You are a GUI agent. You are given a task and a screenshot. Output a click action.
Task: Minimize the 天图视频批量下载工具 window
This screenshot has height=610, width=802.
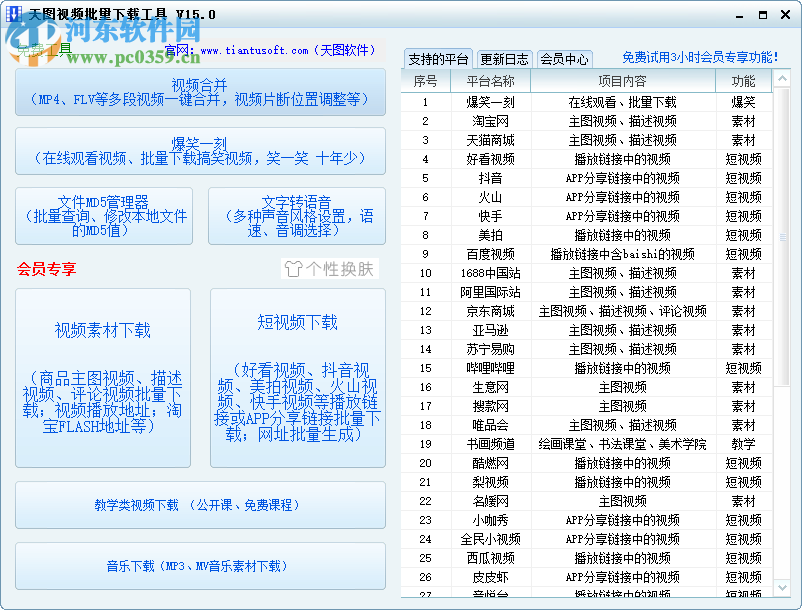(x=739, y=15)
